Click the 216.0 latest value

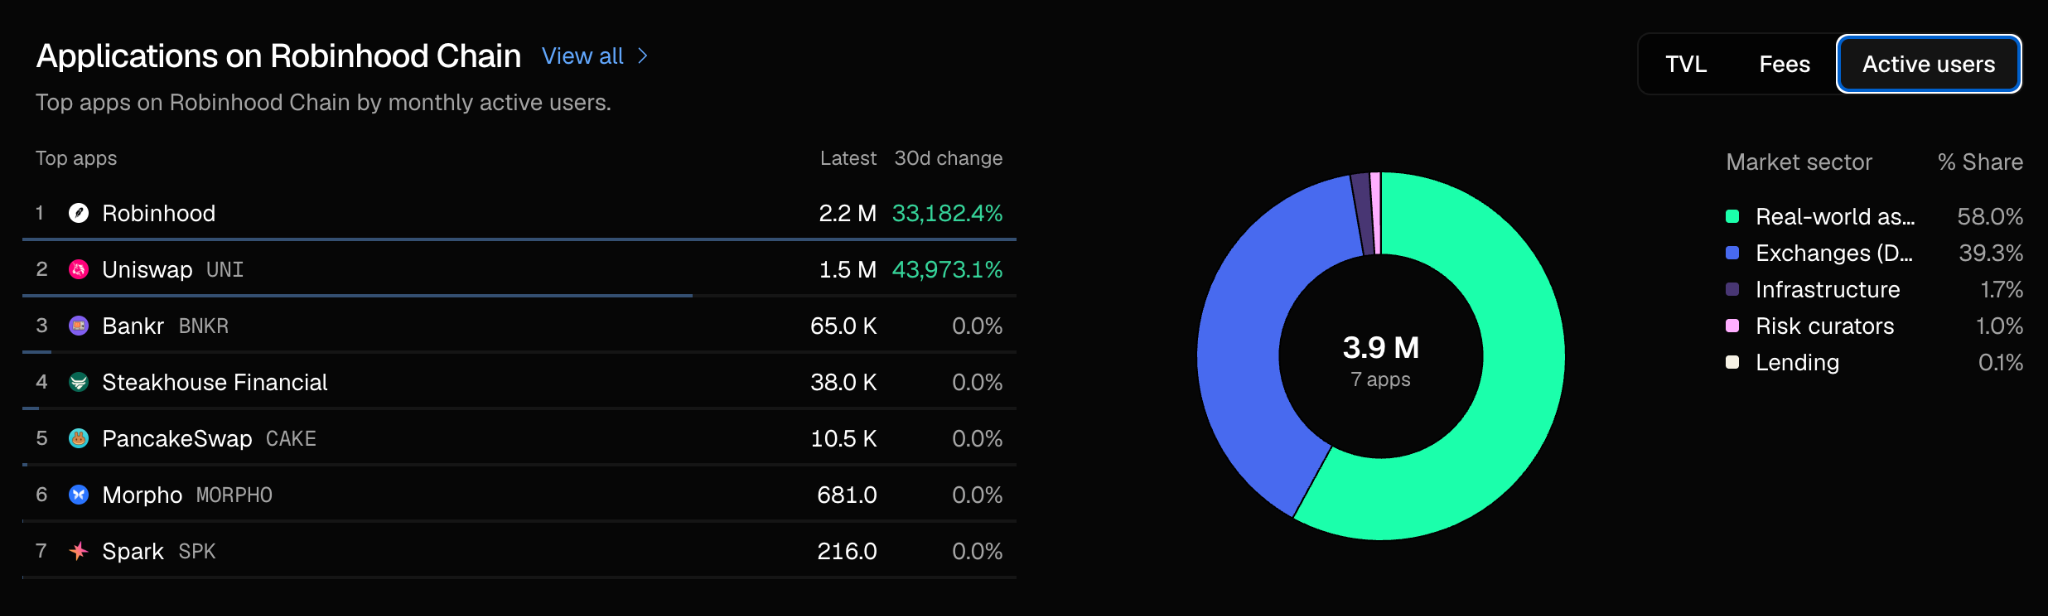click(x=847, y=552)
